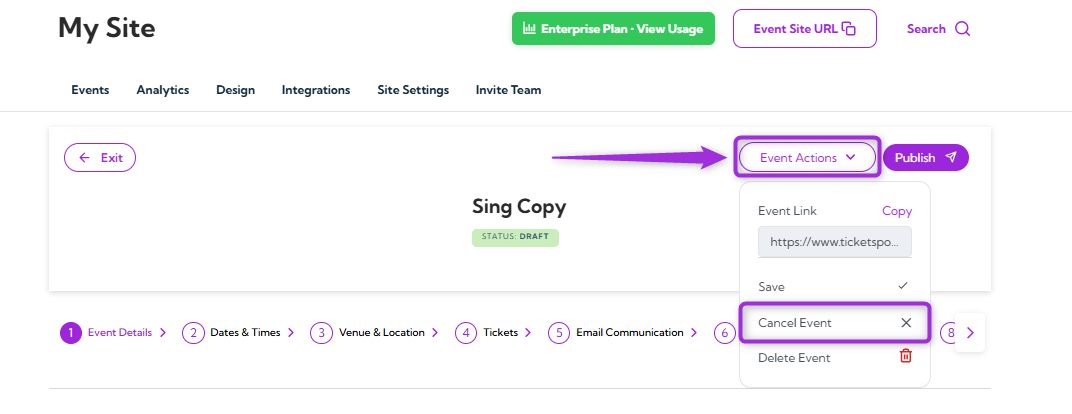The width and height of the screenshot is (1072, 414).
Task: Jump to step 4 Tickets
Action: (x=490, y=333)
